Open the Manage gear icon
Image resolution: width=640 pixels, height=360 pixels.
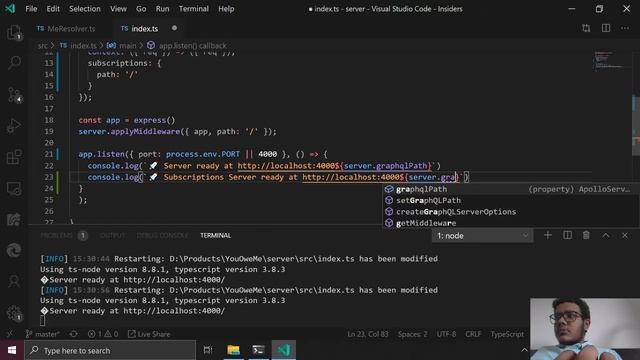click(x=15, y=313)
